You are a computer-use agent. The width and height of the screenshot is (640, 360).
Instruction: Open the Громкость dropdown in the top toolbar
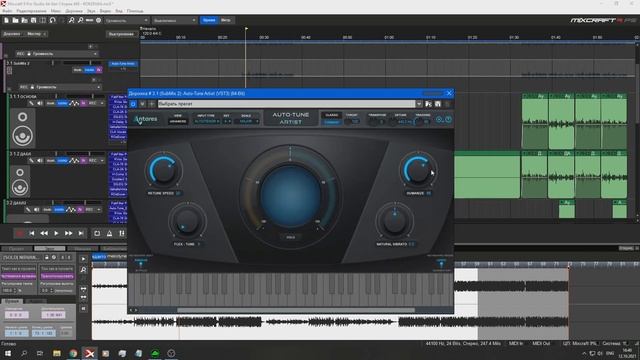coord(127,20)
